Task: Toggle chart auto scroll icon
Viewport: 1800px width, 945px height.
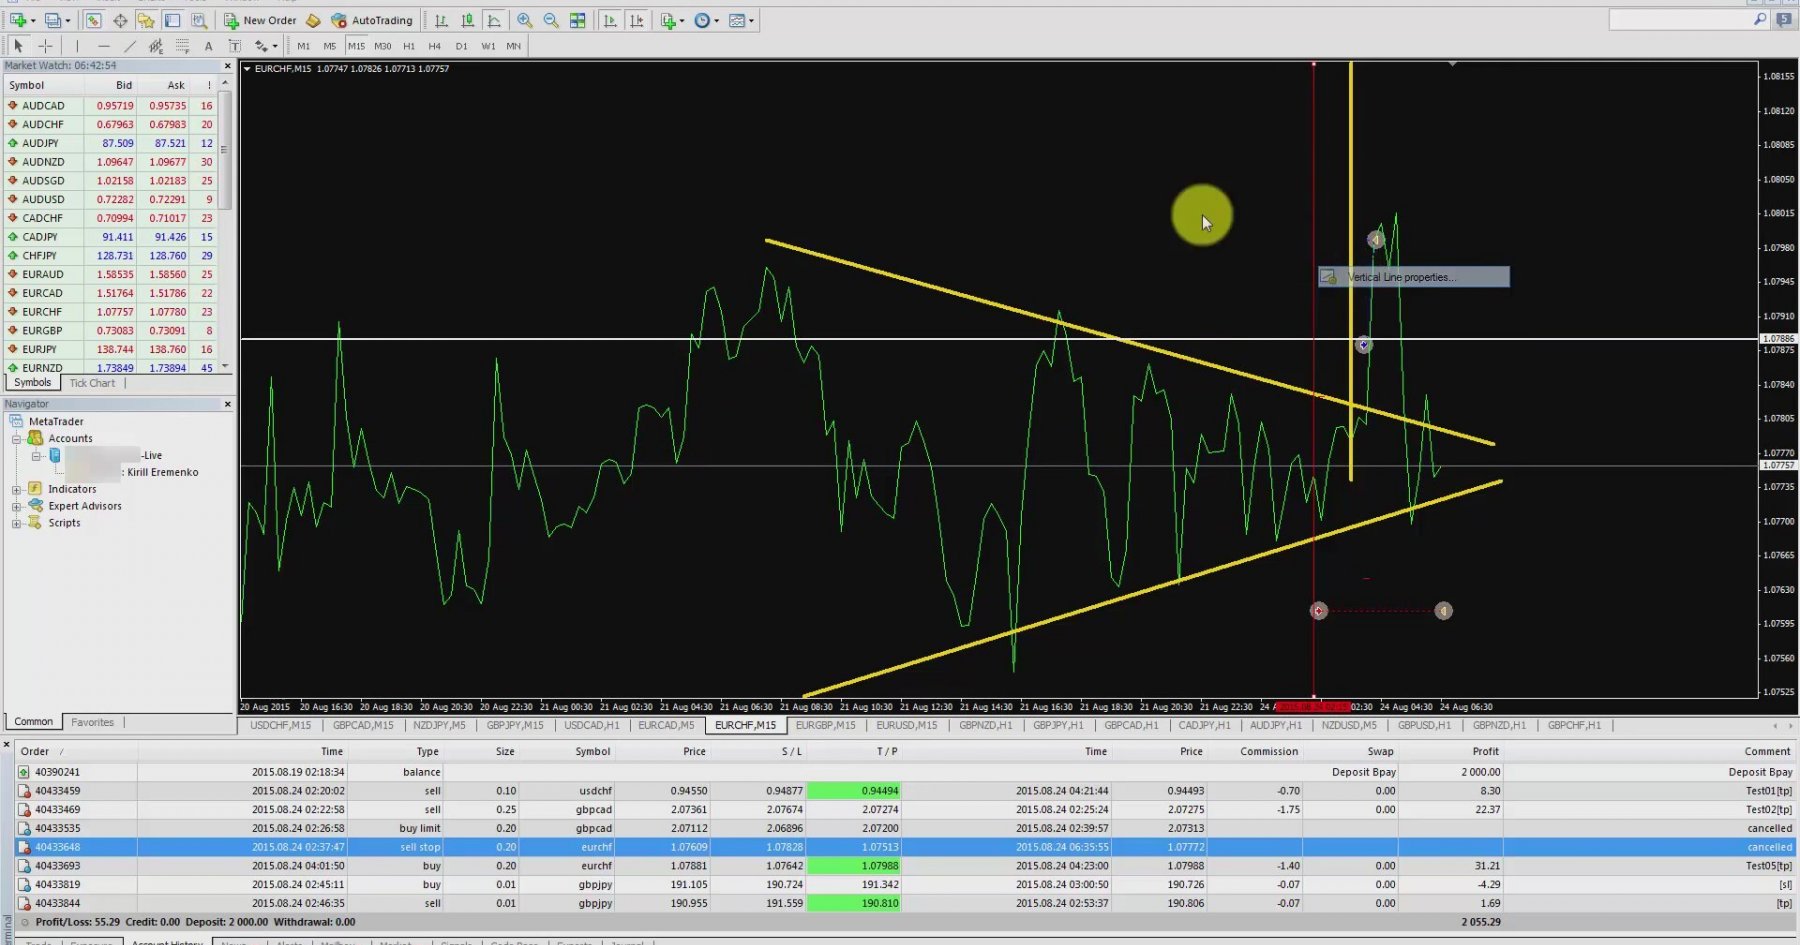Action: 610,20
